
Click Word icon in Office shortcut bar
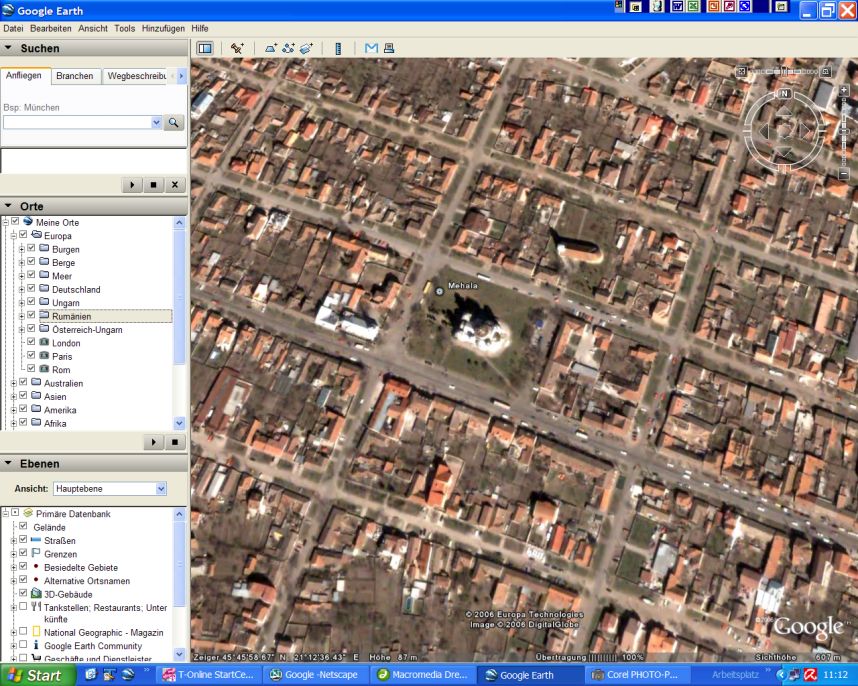[677, 7]
